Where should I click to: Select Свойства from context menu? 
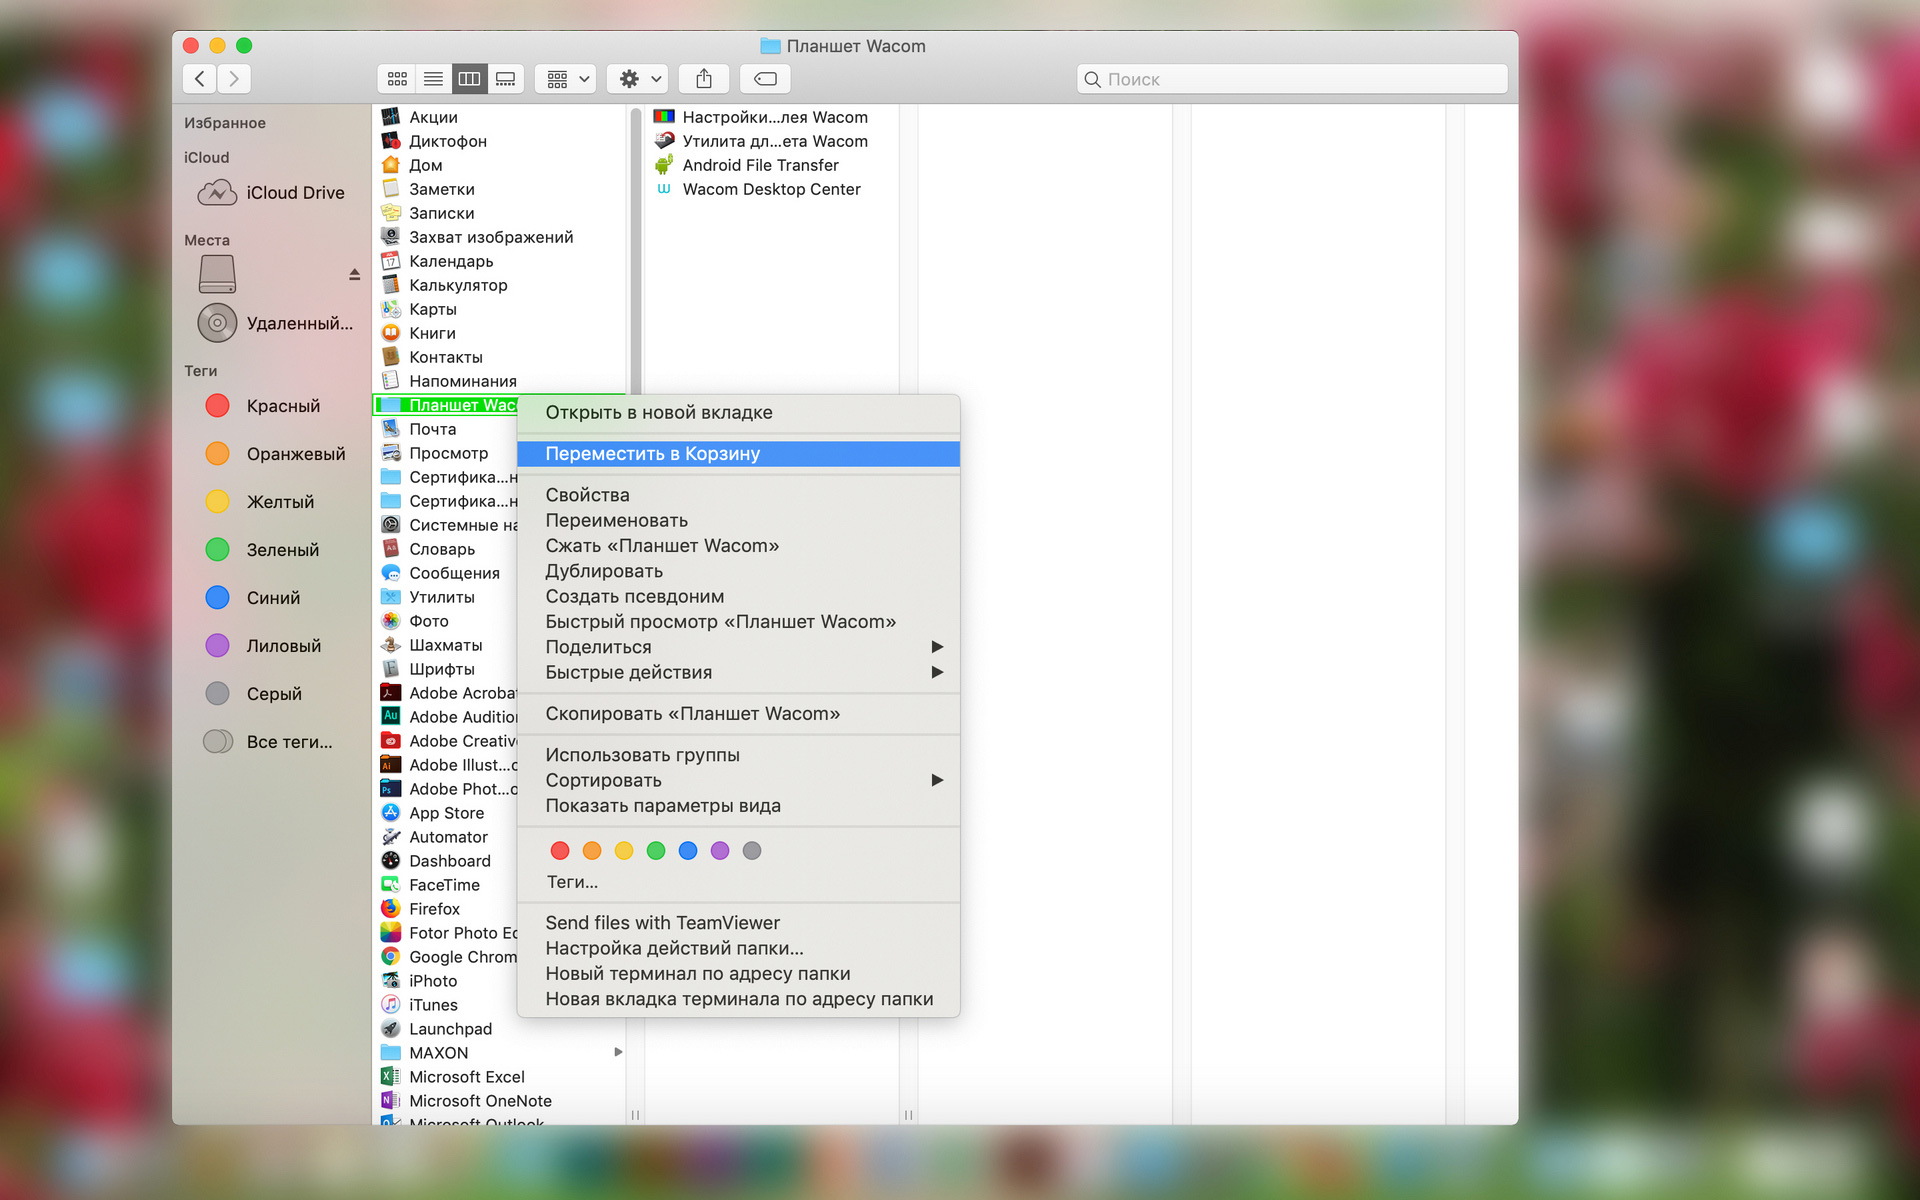point(738,495)
